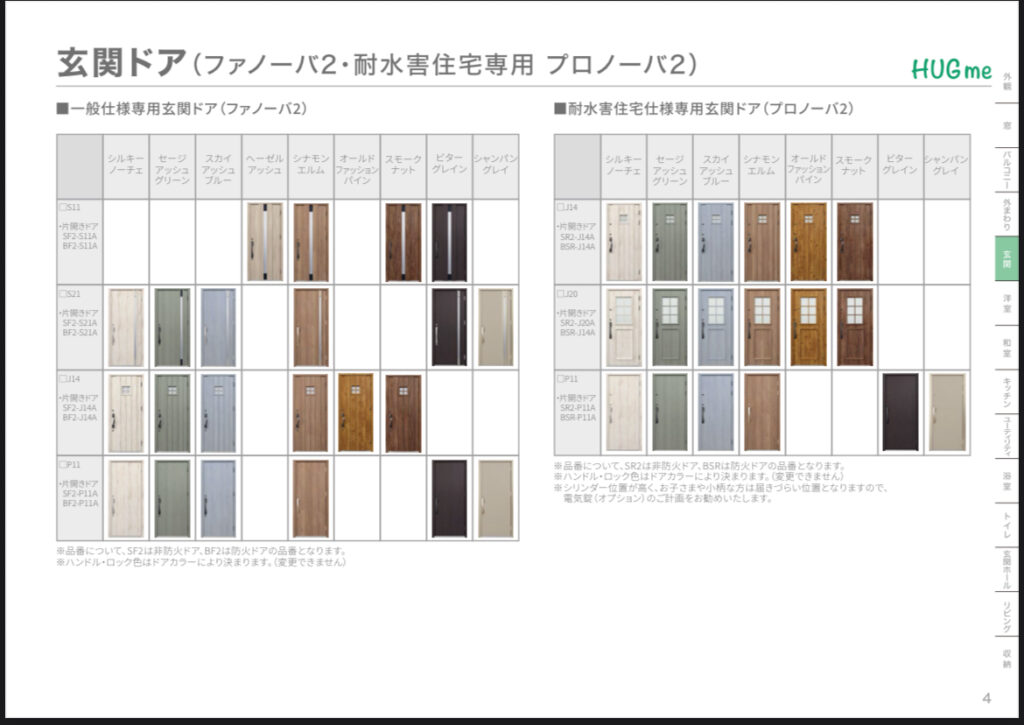Go to the 収納 side tab
The height and width of the screenshot is (725, 1024).
[x=1007, y=659]
